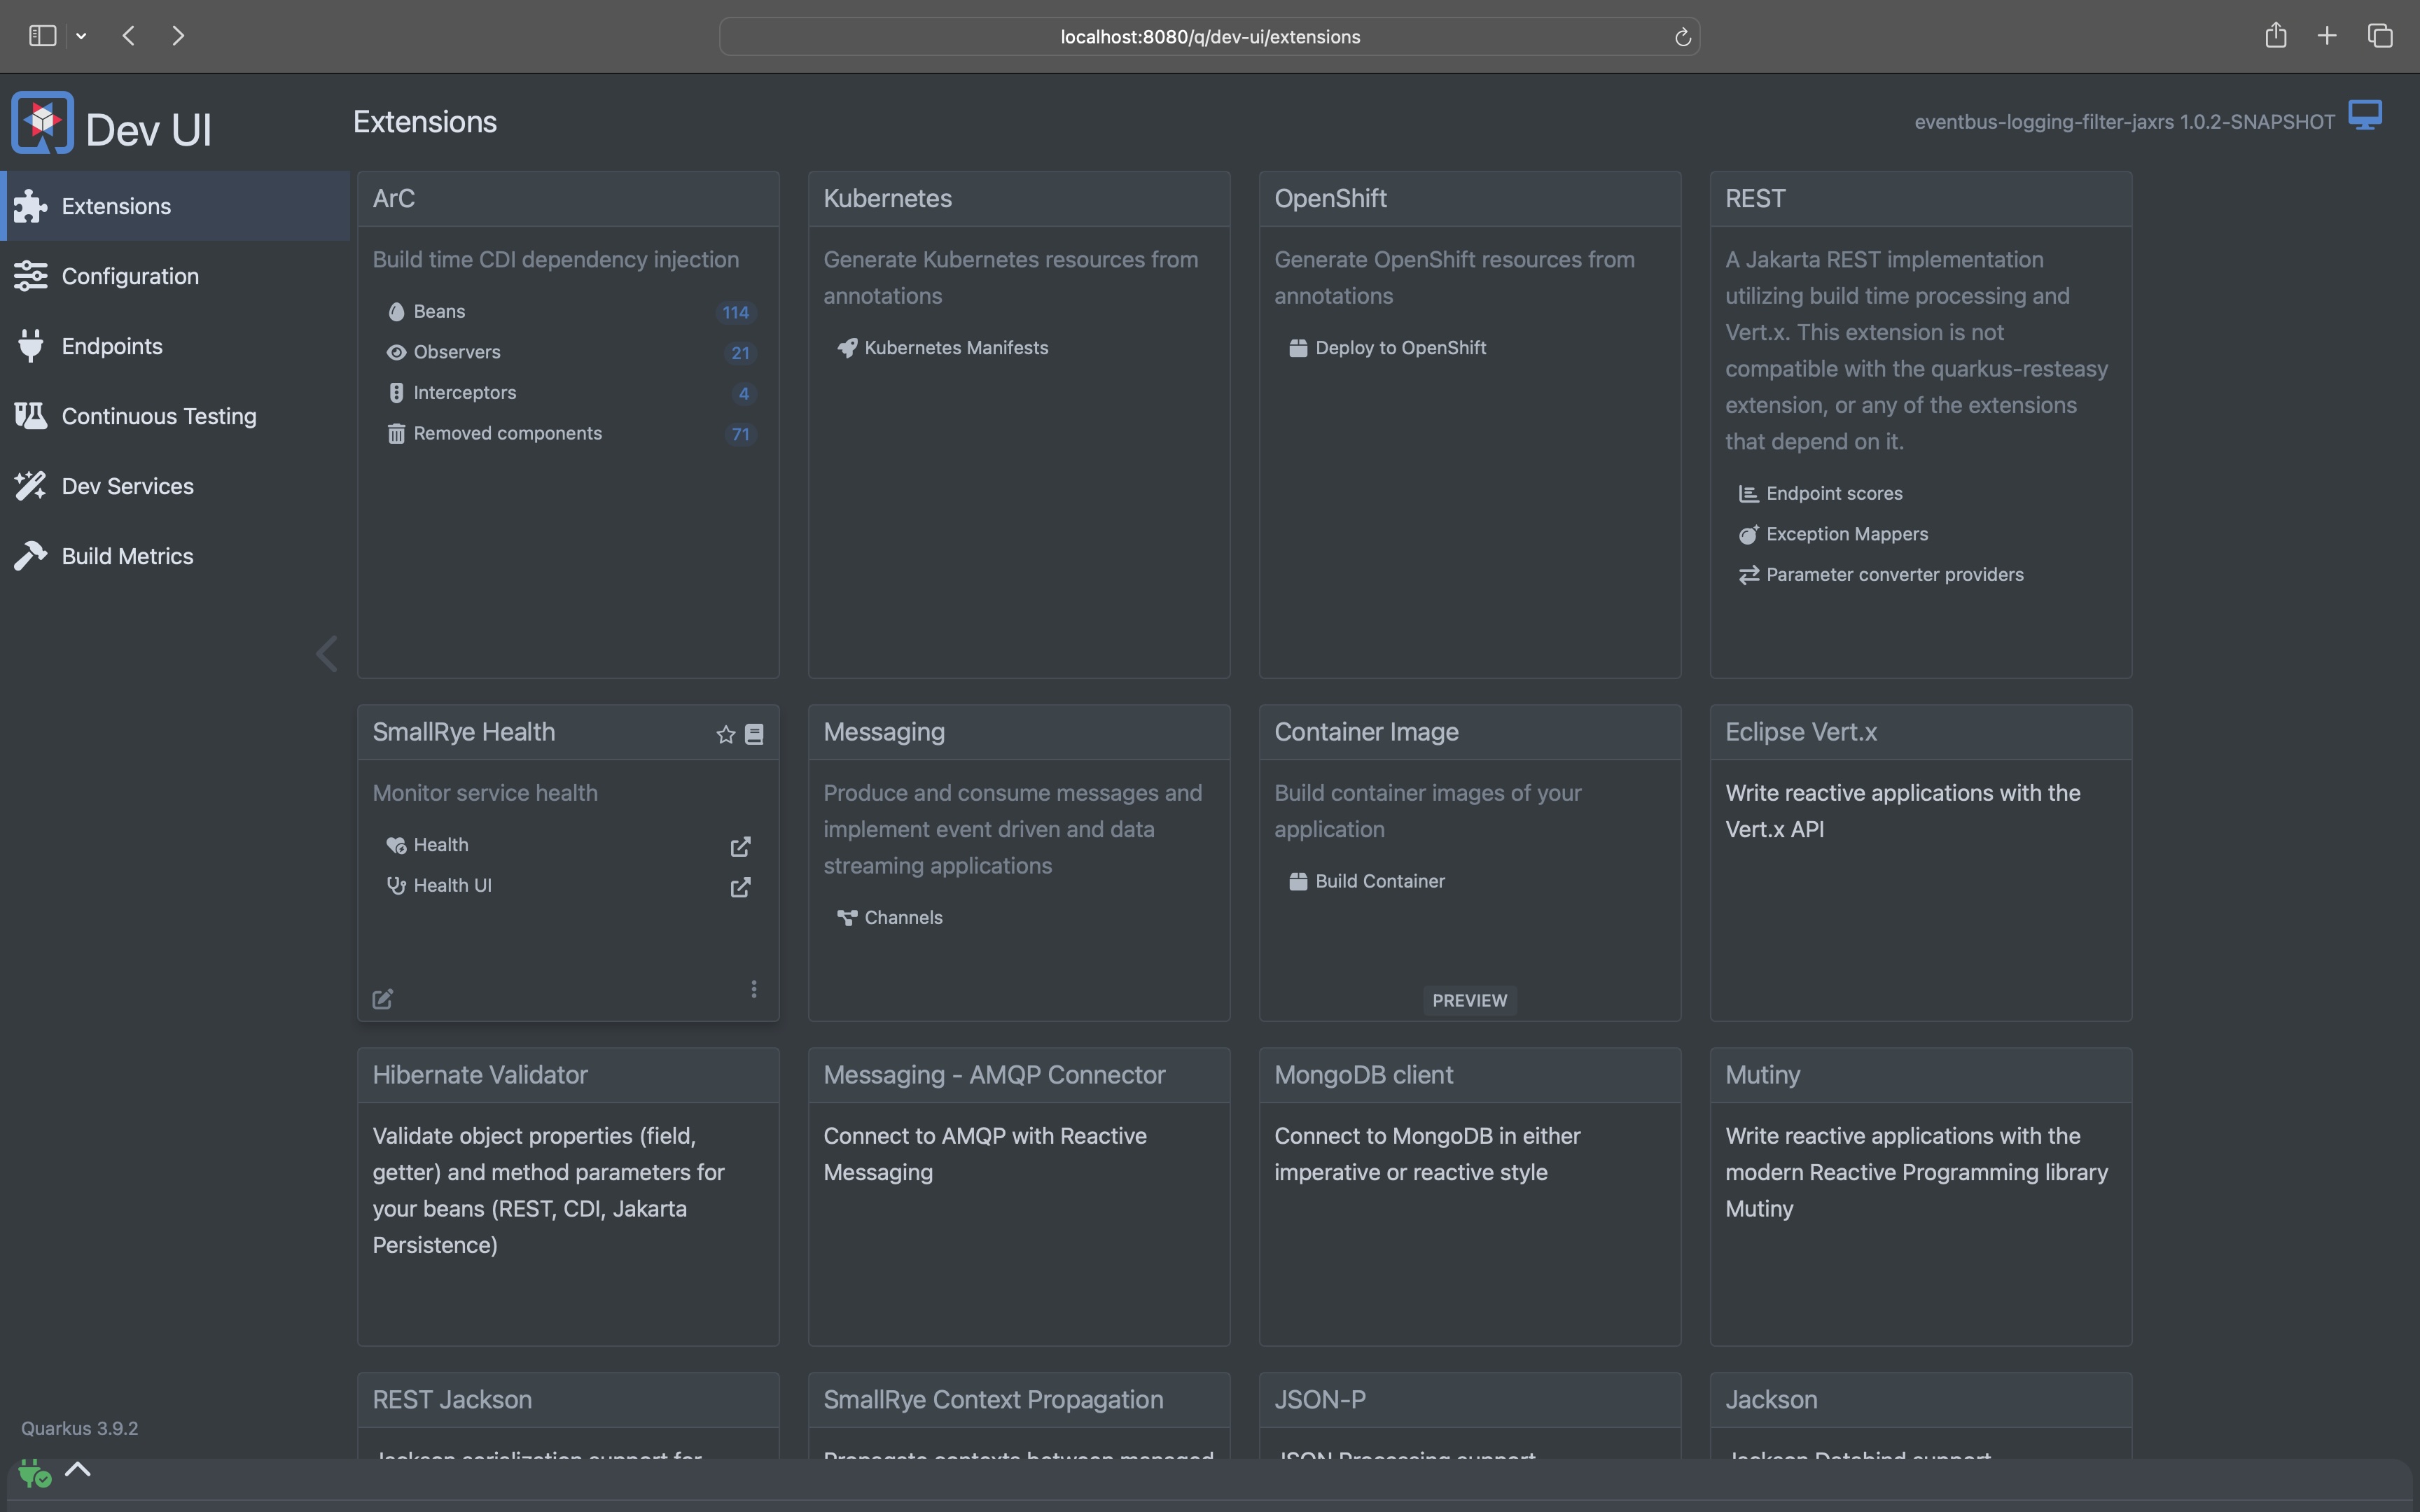Open the Beans link in ArC
Screen dimensions: 2420x1512
[439, 312]
